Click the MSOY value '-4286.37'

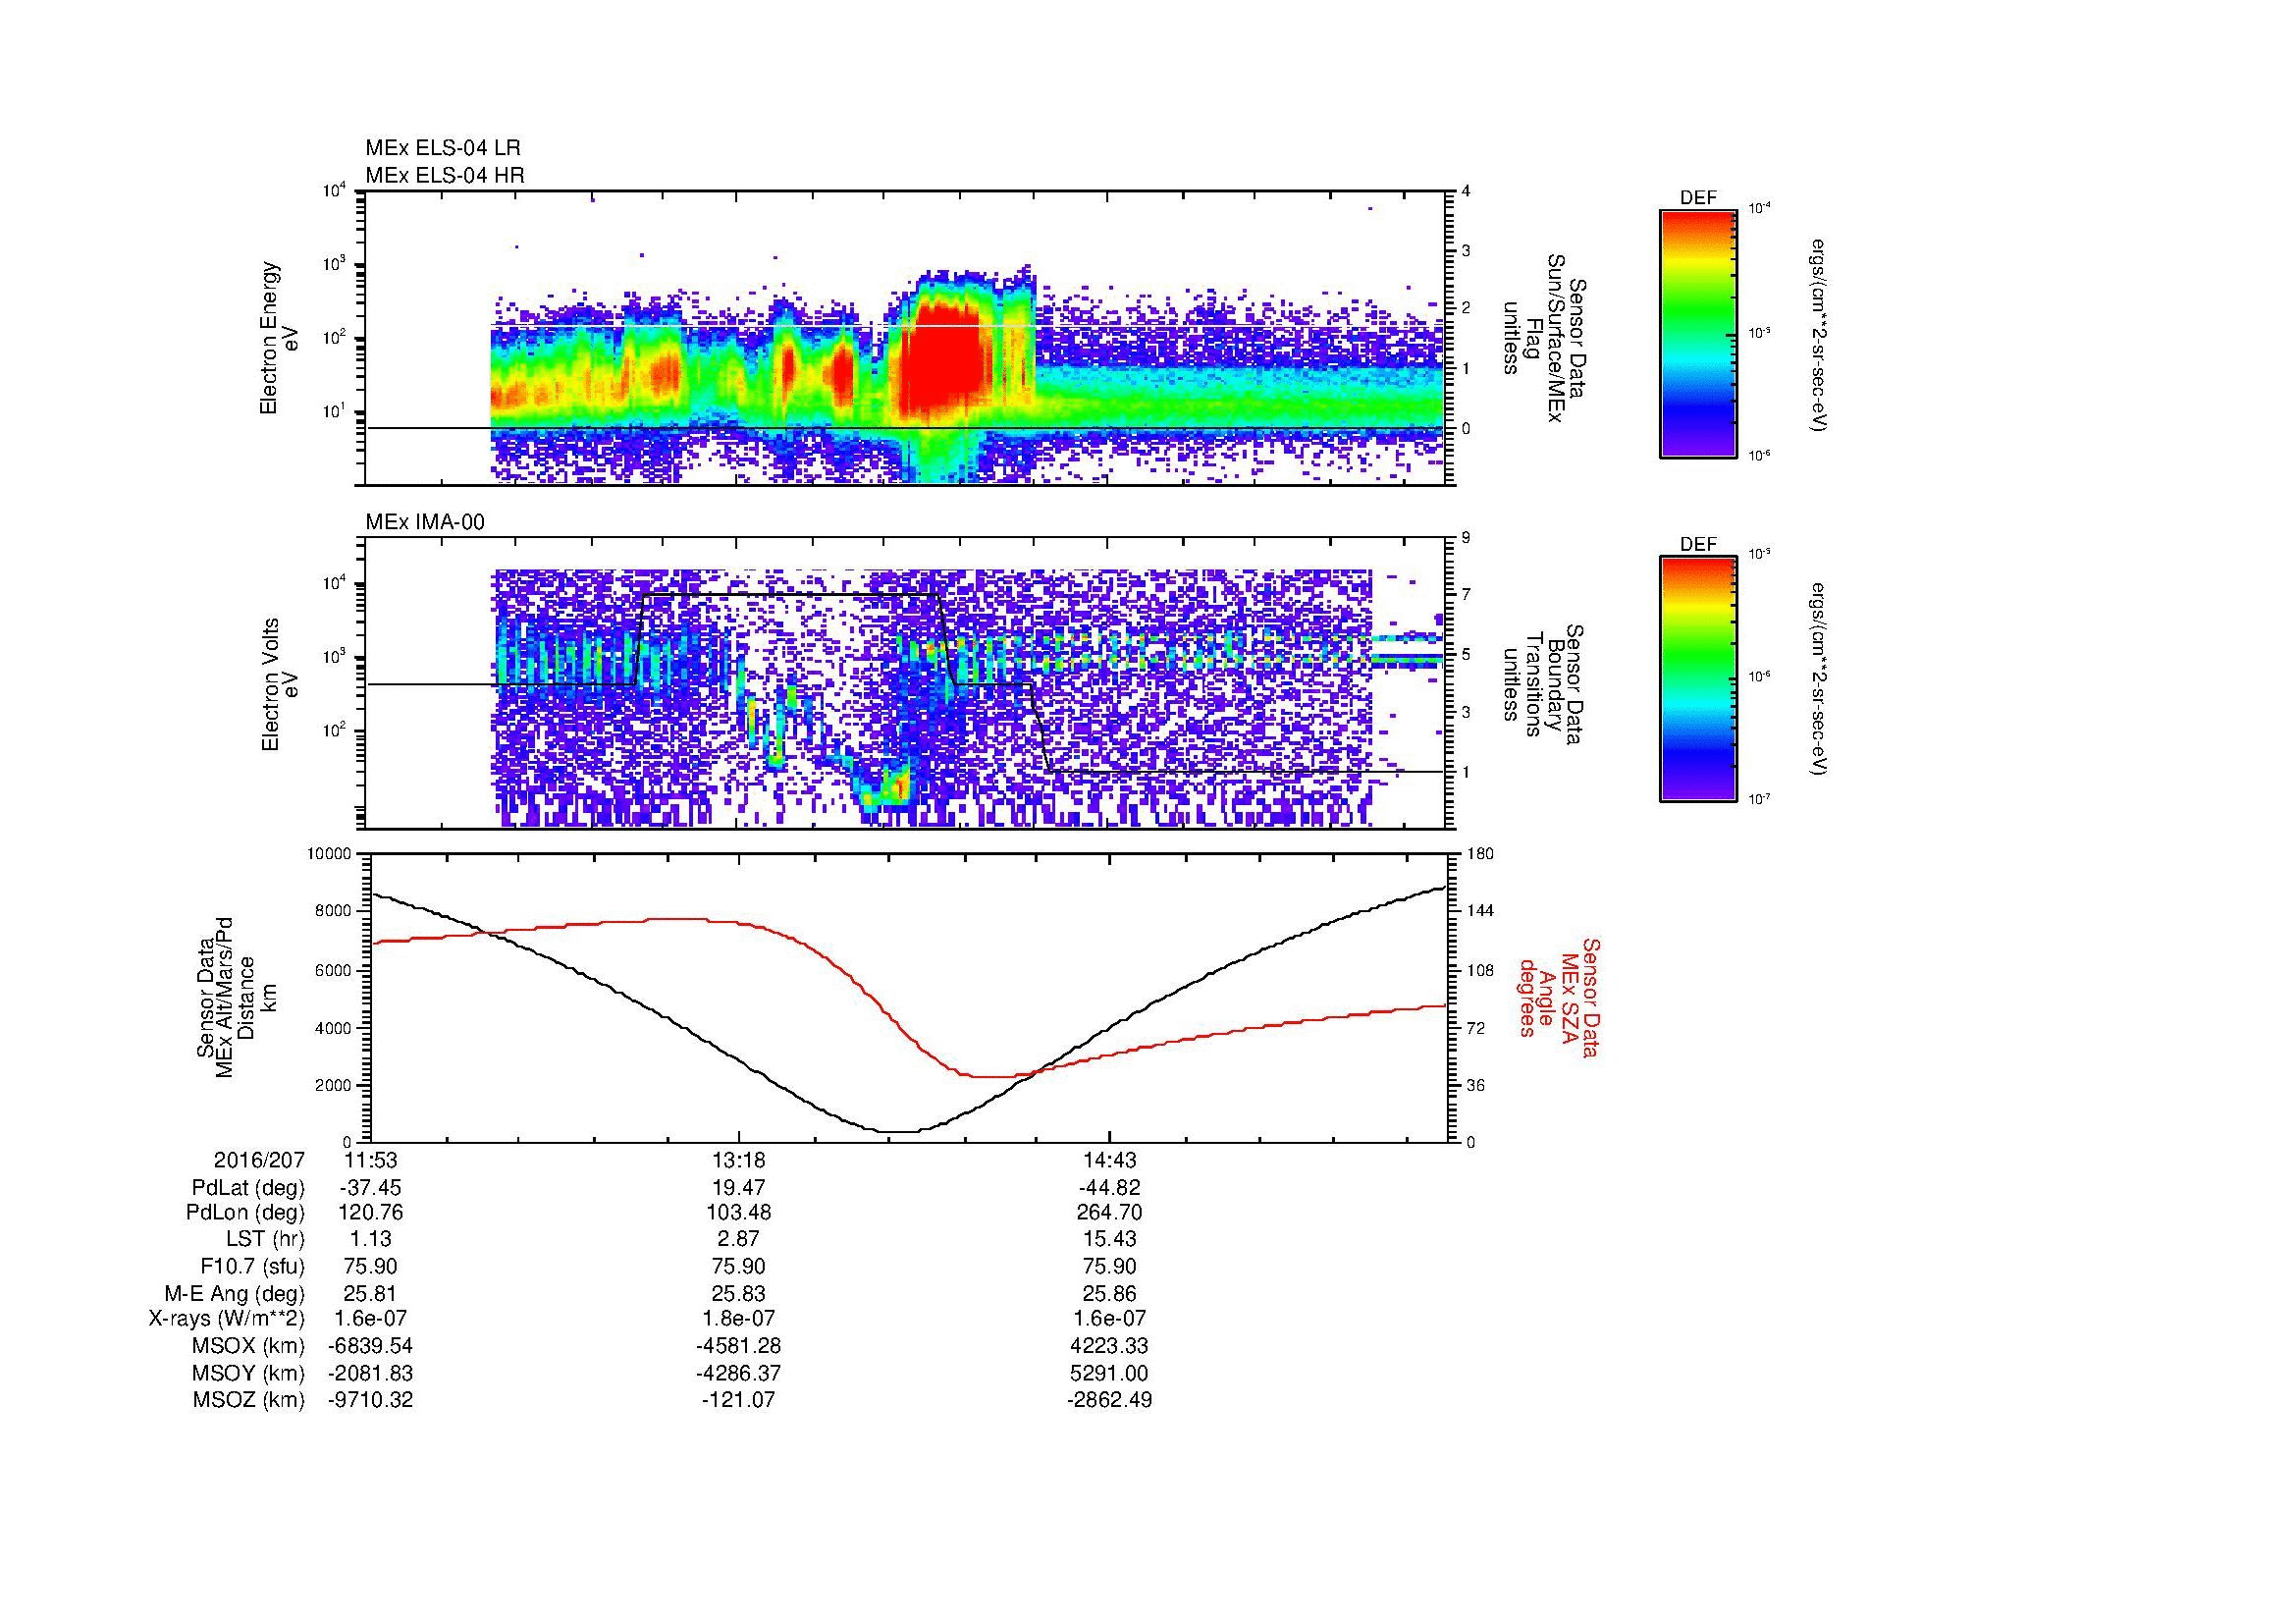tap(739, 1373)
